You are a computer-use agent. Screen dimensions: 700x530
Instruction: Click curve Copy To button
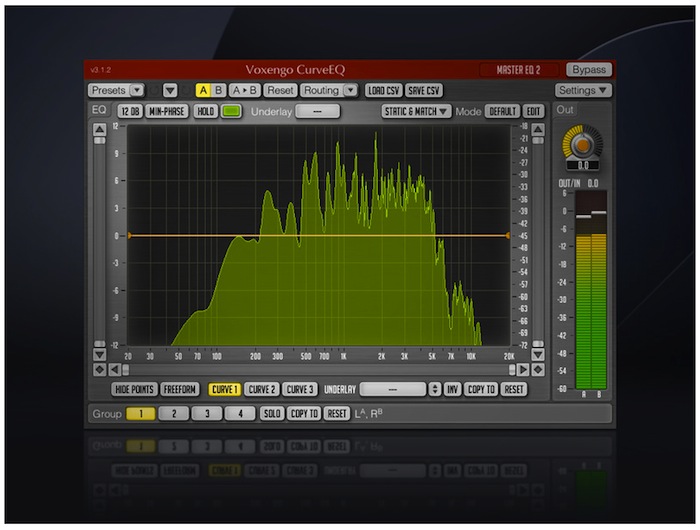pos(481,389)
